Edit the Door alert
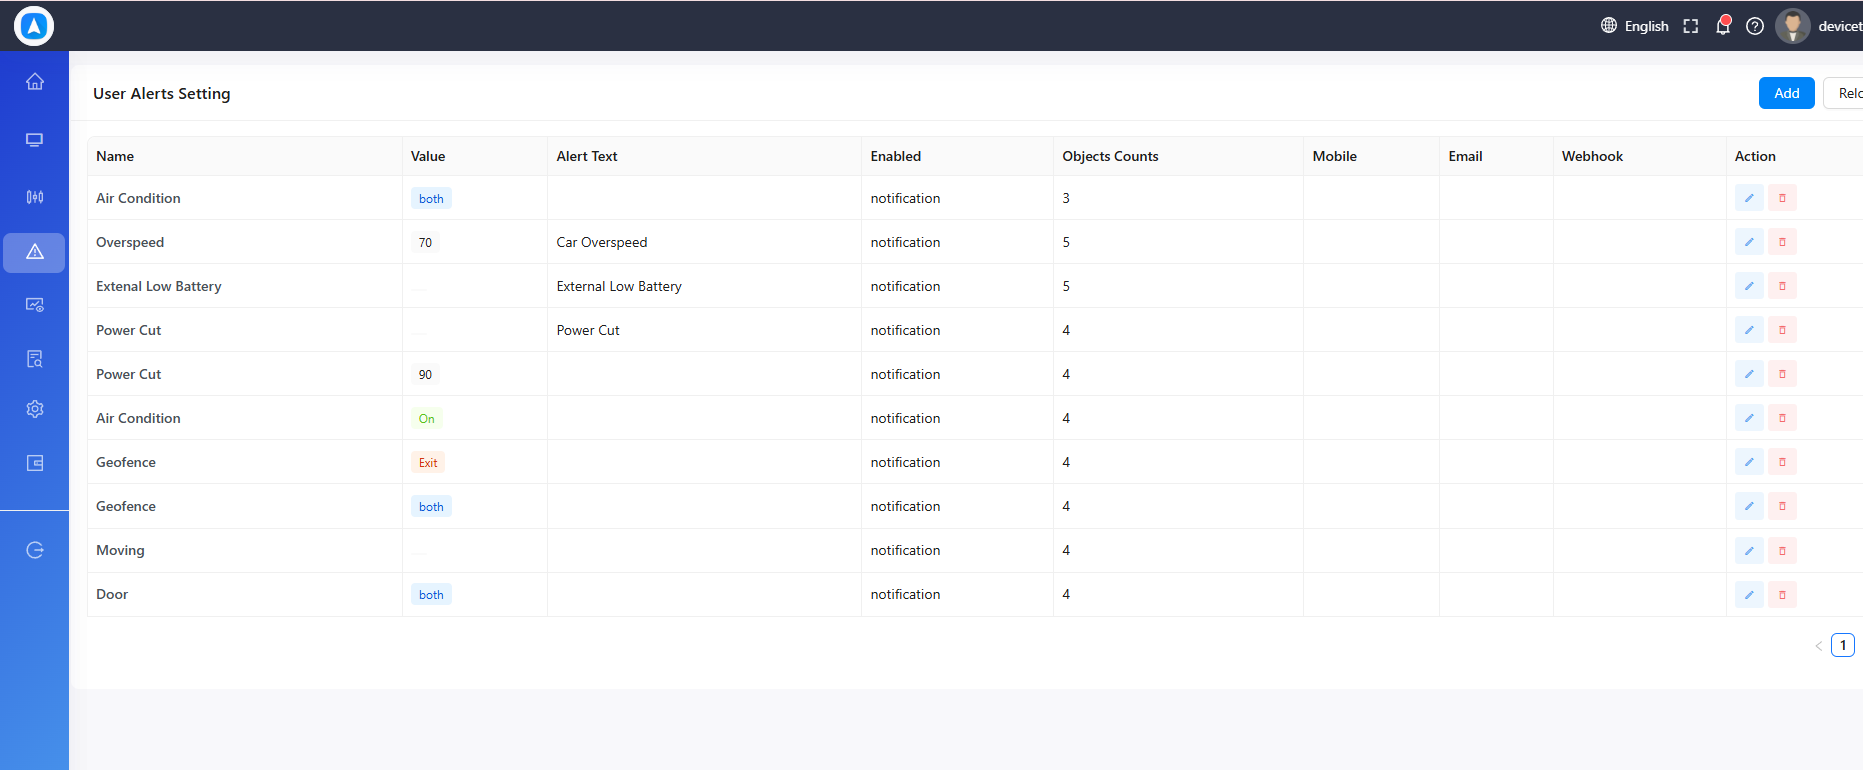The image size is (1863, 770). [x=1749, y=594]
